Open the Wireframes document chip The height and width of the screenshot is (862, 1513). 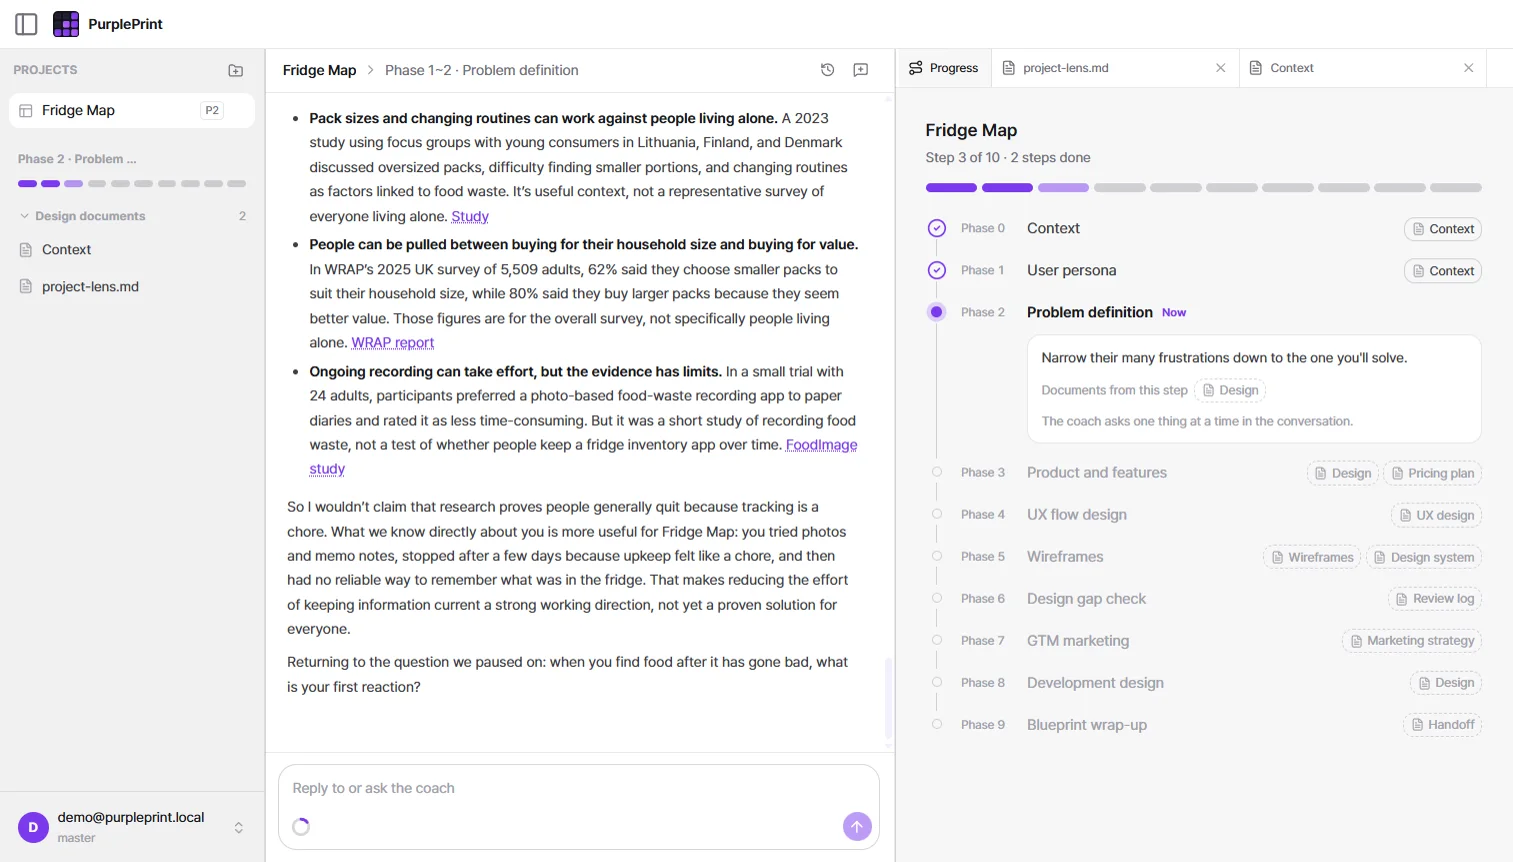pyautogui.click(x=1311, y=557)
